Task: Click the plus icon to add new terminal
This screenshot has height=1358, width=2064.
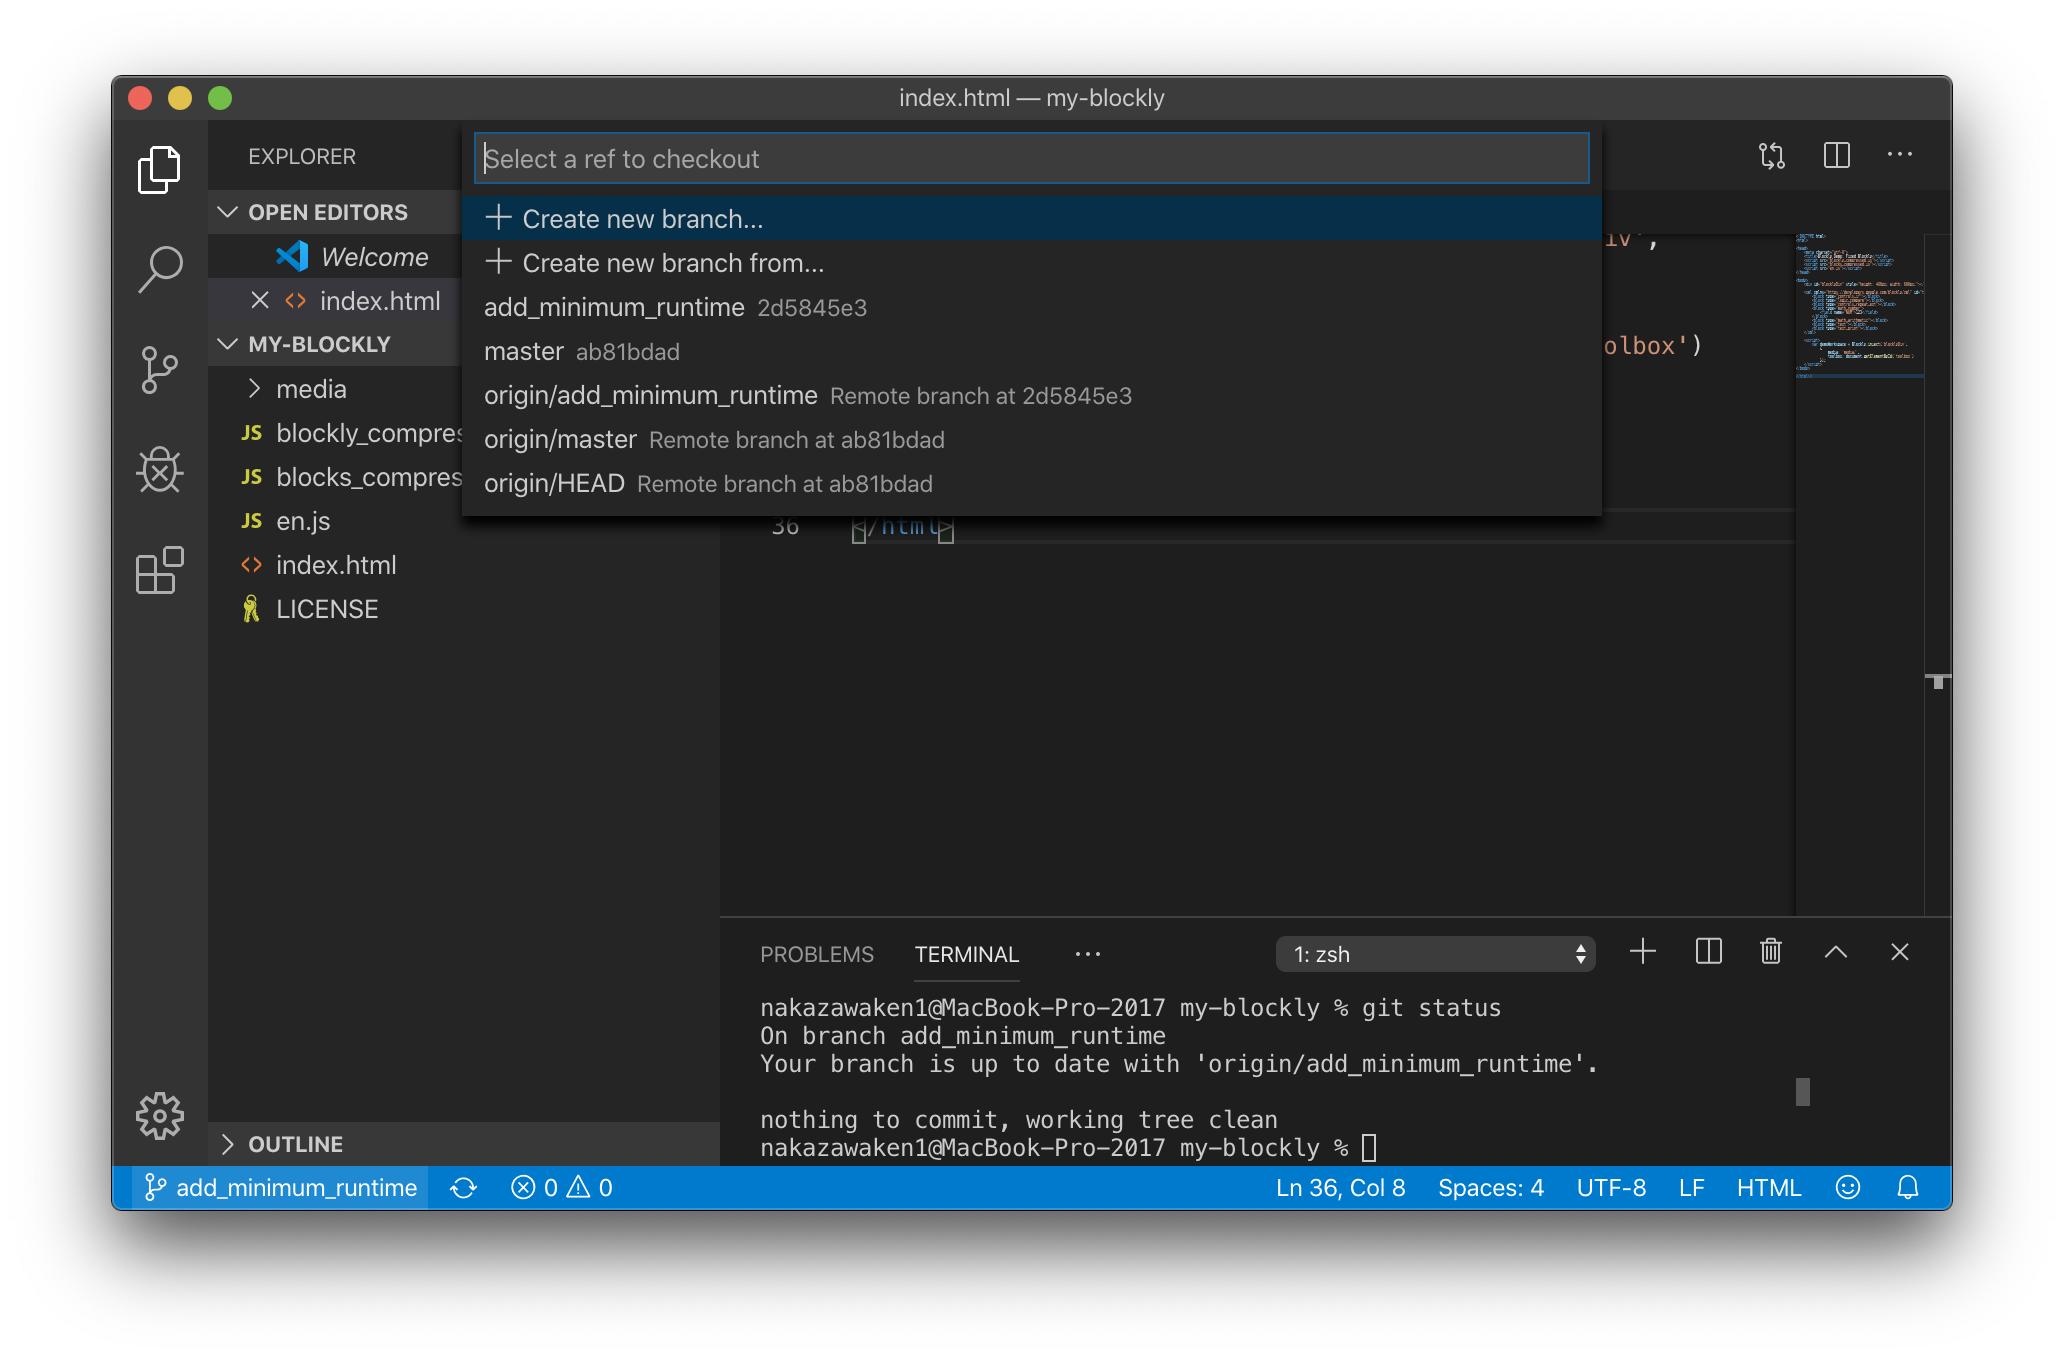Action: [1641, 952]
